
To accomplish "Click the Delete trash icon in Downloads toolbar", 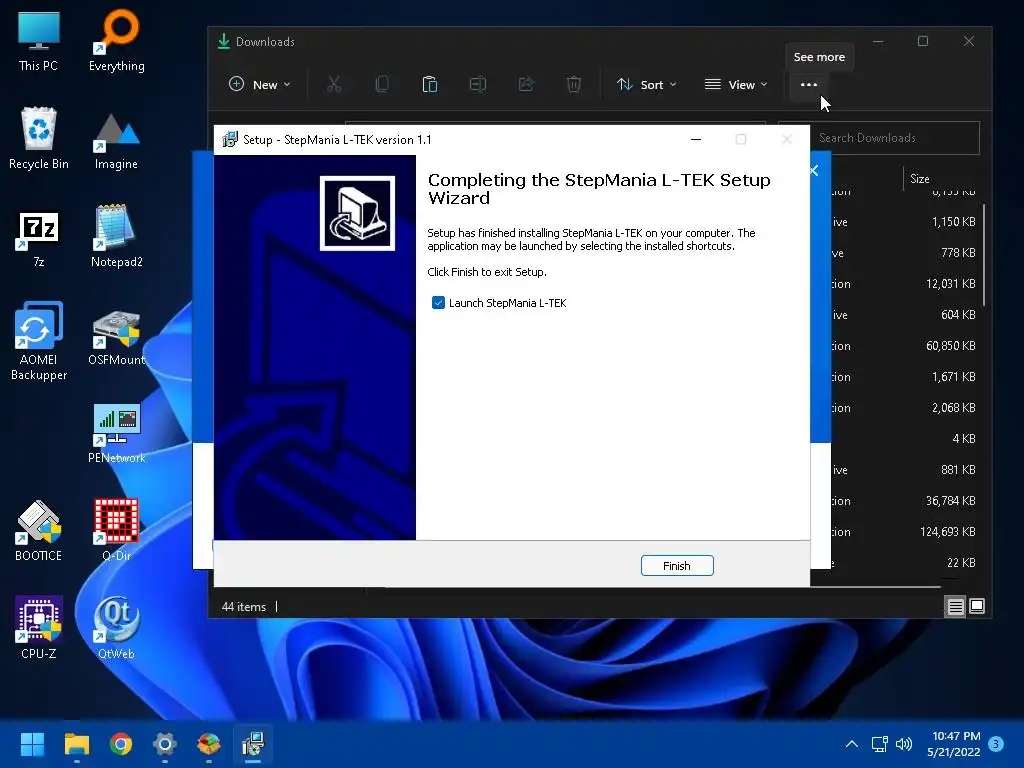I will [x=573, y=84].
